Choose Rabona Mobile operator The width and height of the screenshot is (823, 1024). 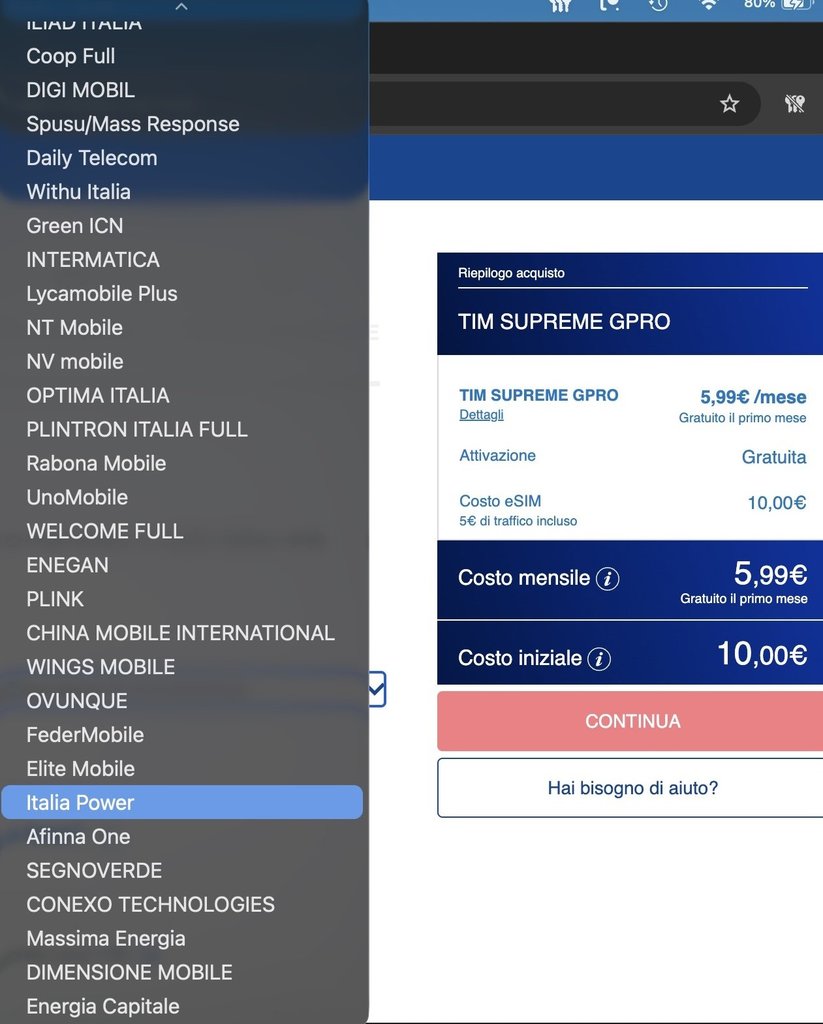96,463
